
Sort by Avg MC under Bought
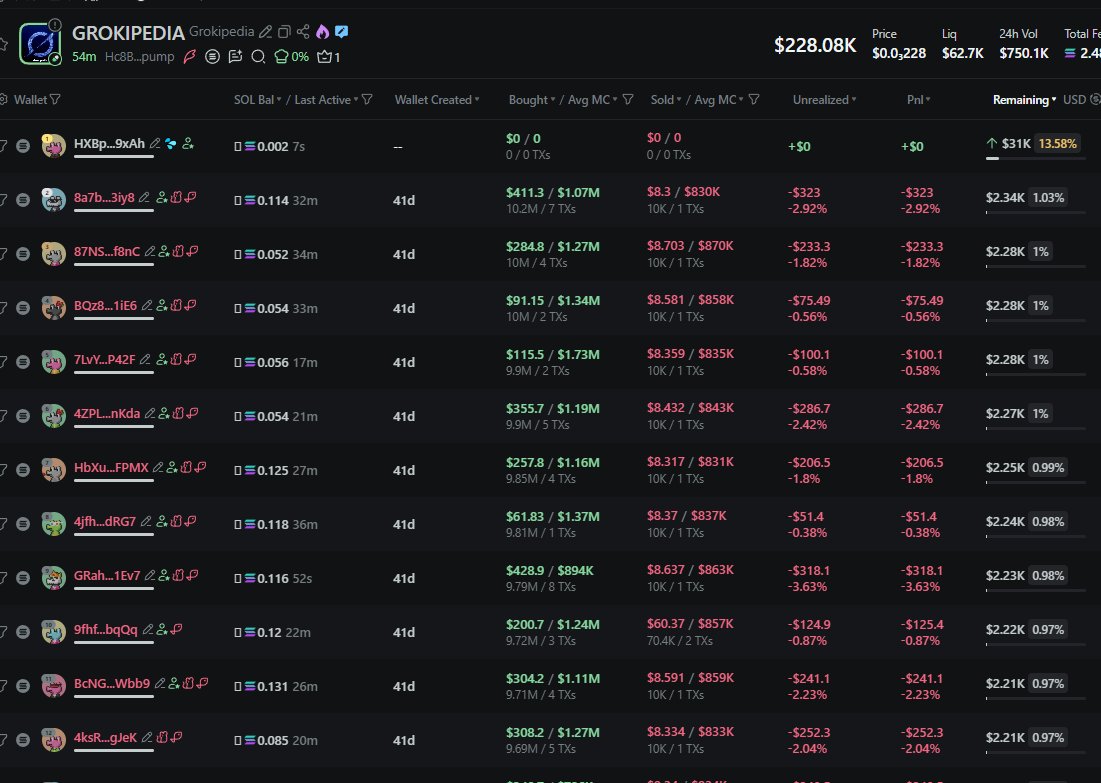click(x=593, y=100)
